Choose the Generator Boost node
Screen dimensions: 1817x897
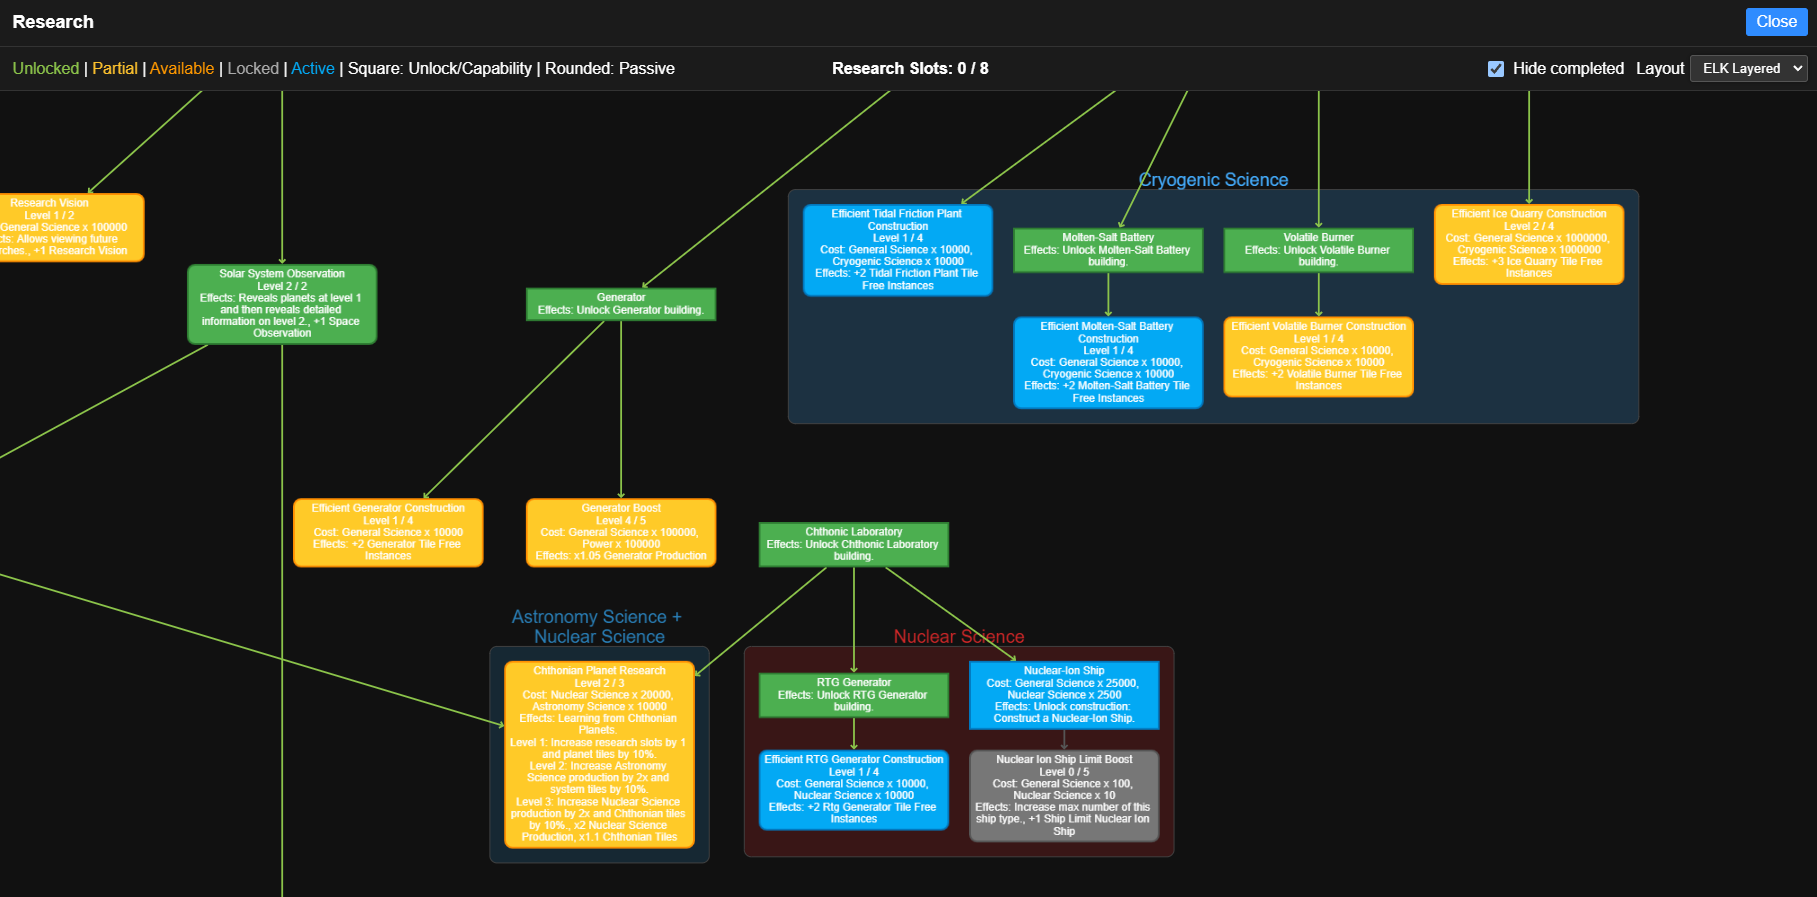click(621, 533)
